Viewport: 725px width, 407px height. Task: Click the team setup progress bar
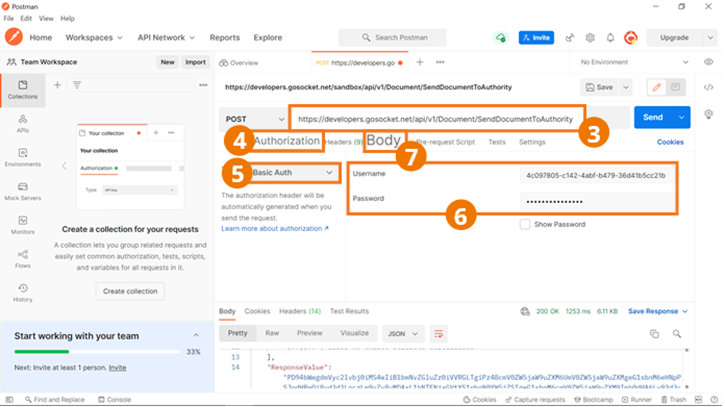coord(97,352)
